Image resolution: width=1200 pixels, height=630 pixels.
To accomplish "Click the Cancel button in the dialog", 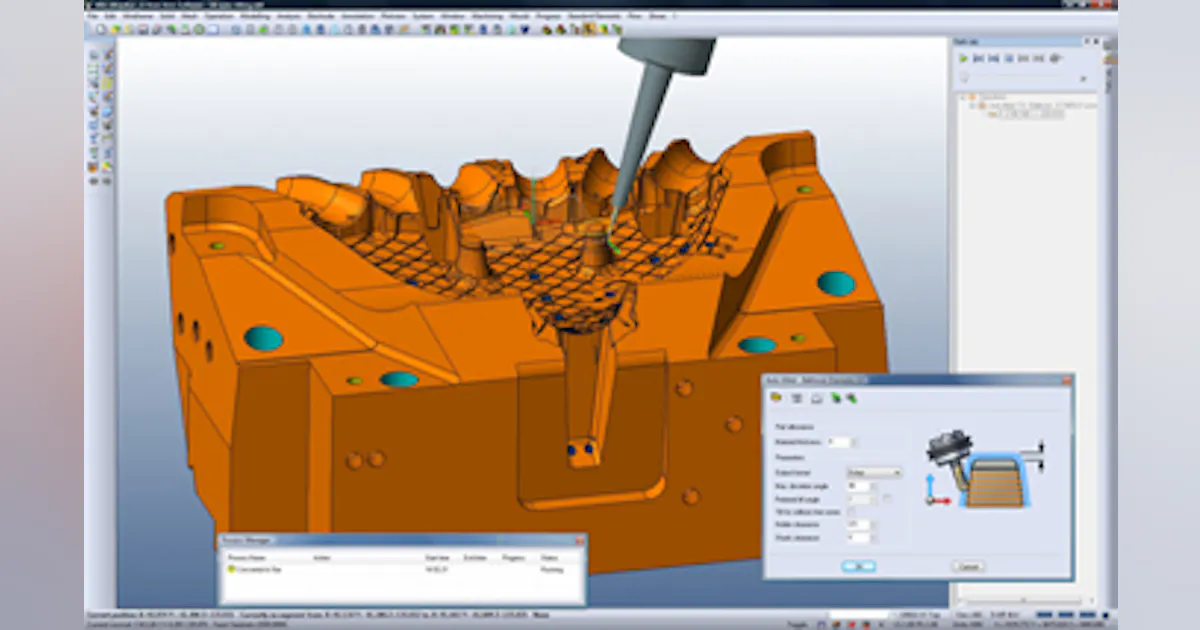I will tap(968, 567).
